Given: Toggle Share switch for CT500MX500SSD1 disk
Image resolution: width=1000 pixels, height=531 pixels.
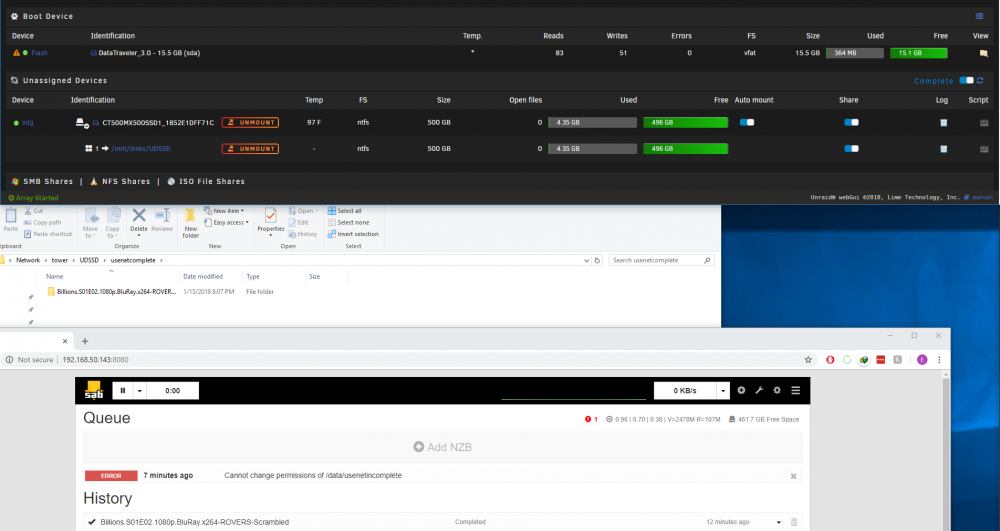Looking at the screenshot, I should [851, 122].
